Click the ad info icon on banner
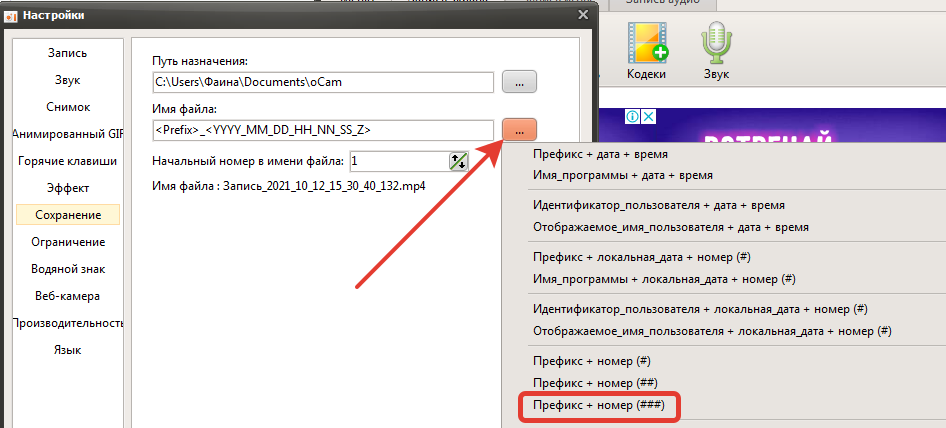This screenshot has width=946, height=428. (631, 117)
